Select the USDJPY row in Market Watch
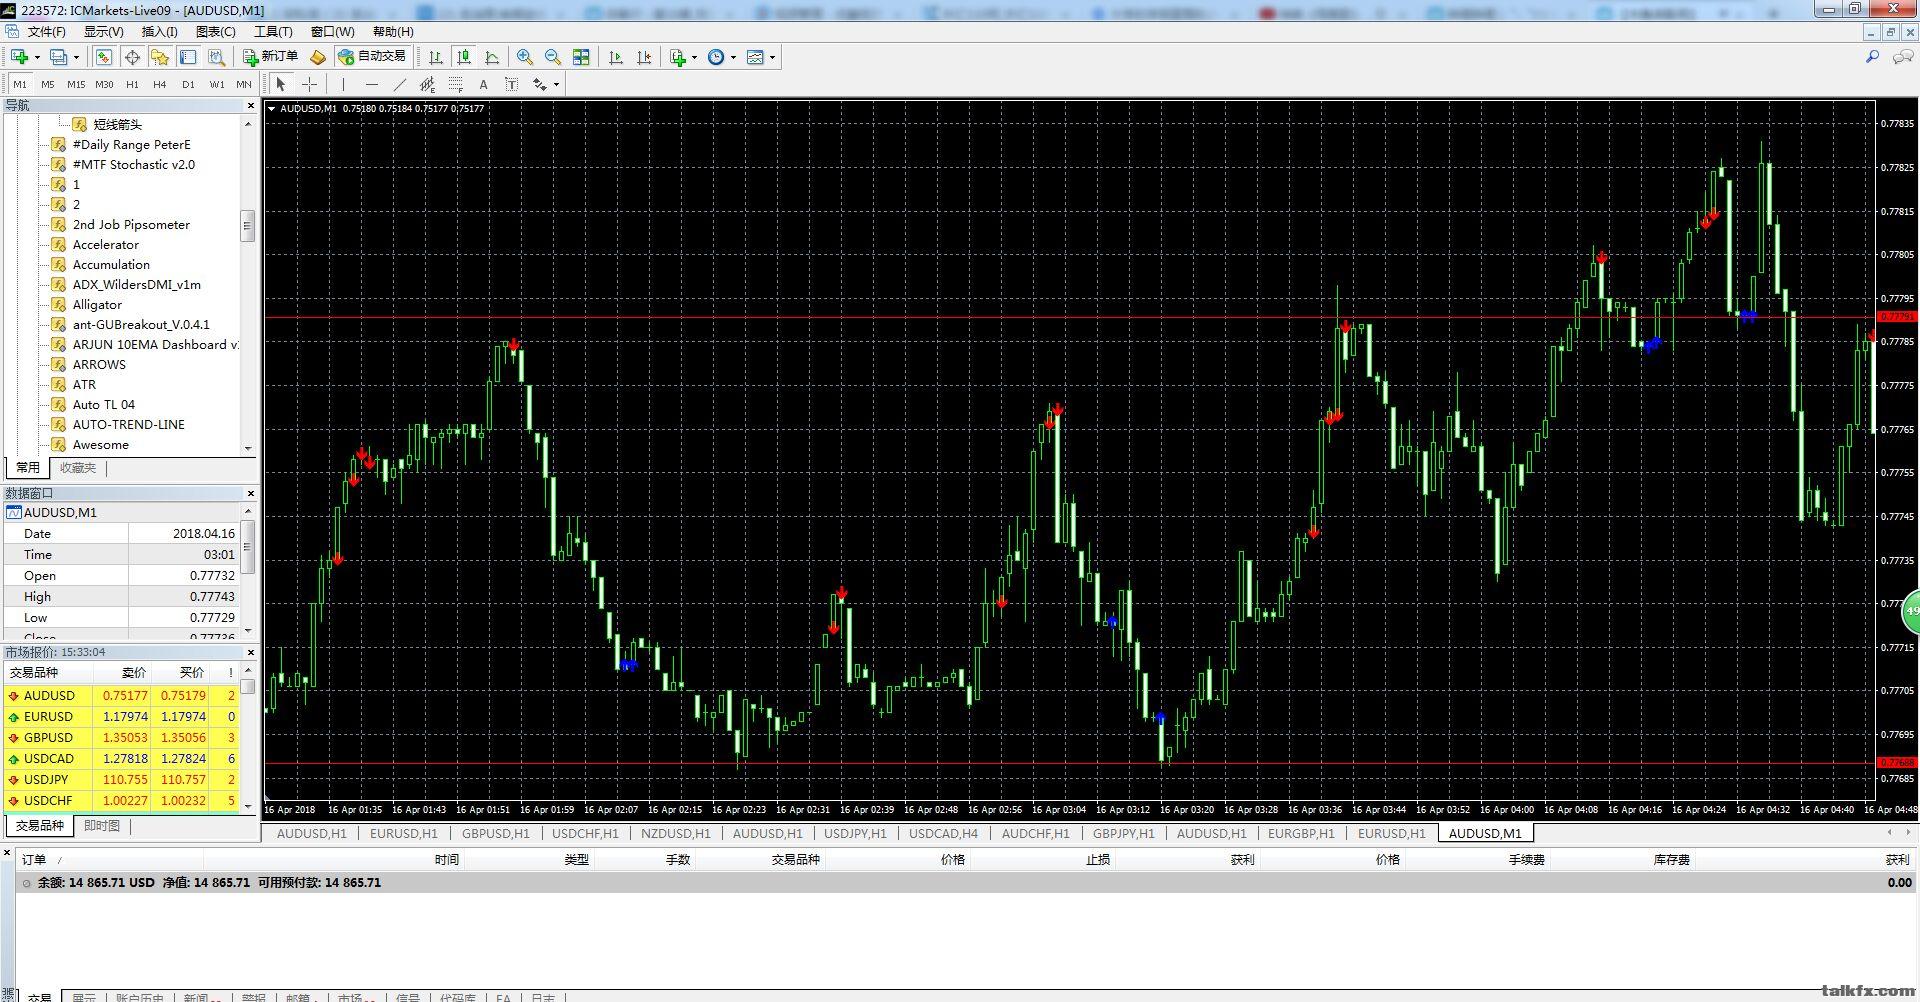This screenshot has width=1920, height=1002. coord(121,779)
